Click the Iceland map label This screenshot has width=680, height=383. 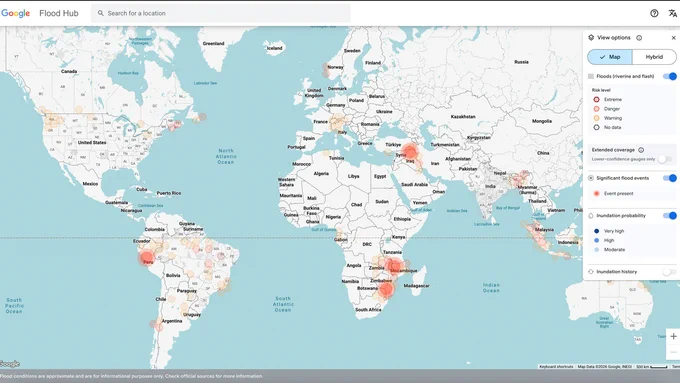(x=275, y=48)
